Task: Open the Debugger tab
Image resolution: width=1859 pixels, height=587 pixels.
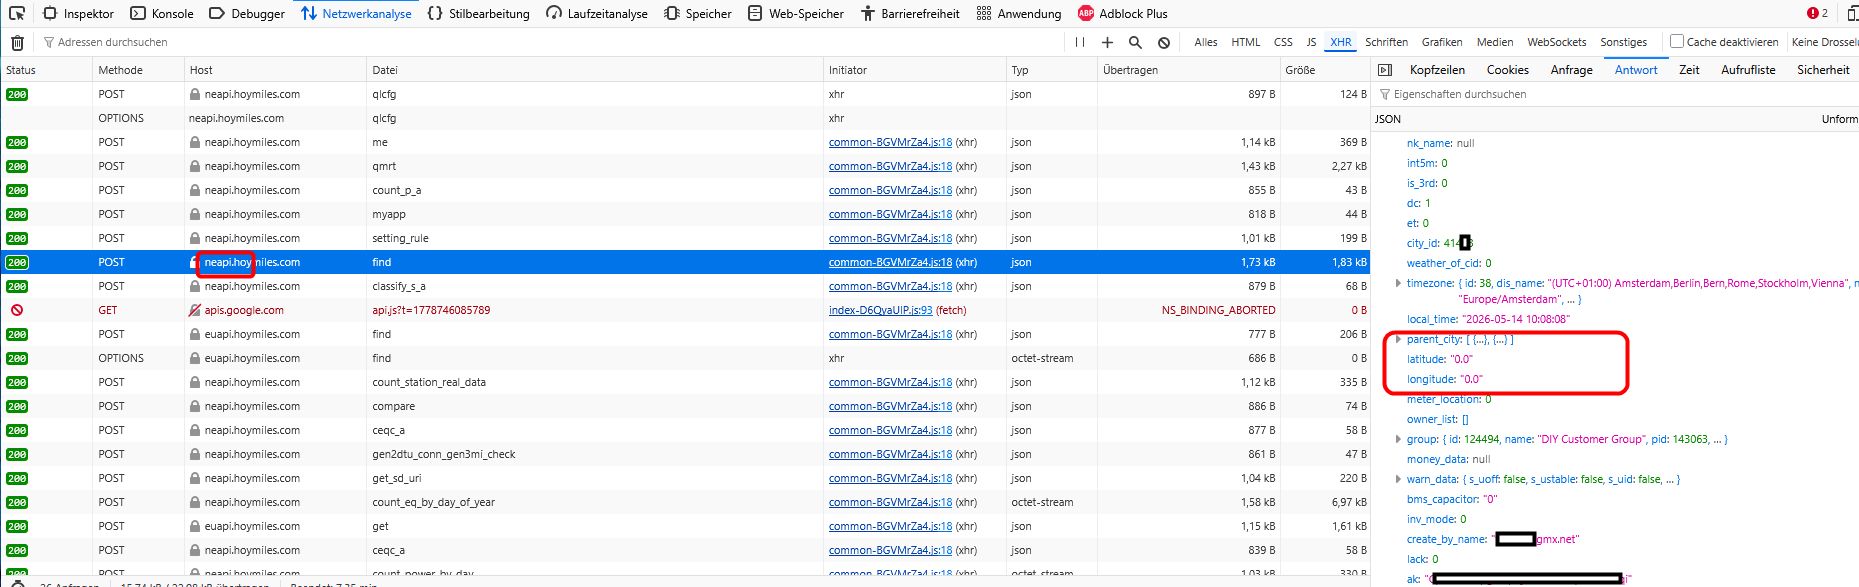Action: tap(247, 13)
